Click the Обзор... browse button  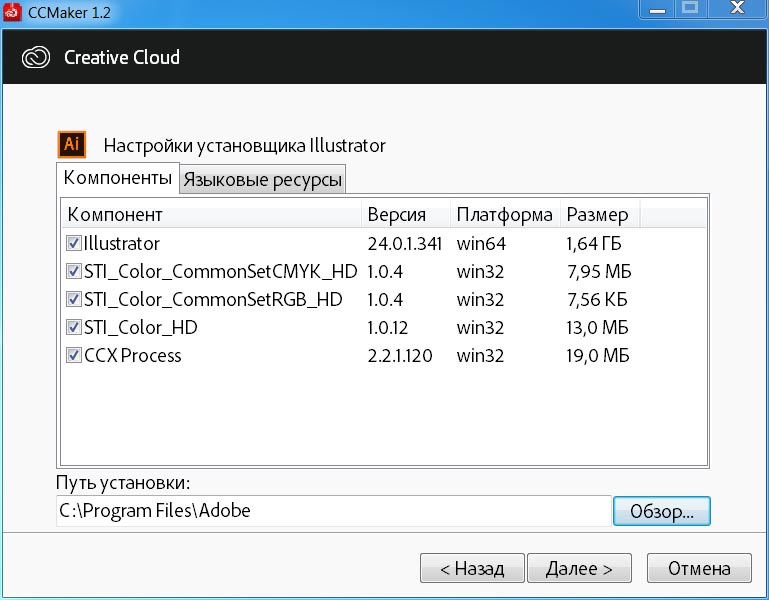[x=661, y=511]
